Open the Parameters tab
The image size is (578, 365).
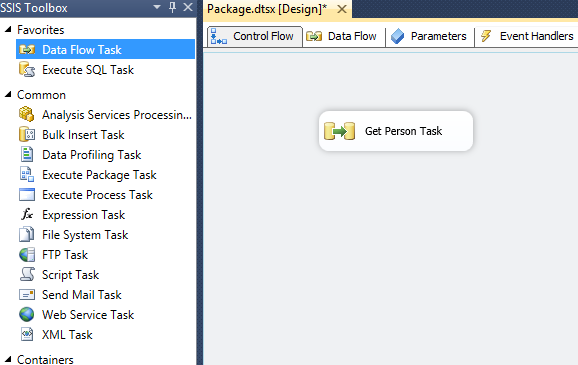tap(429, 36)
